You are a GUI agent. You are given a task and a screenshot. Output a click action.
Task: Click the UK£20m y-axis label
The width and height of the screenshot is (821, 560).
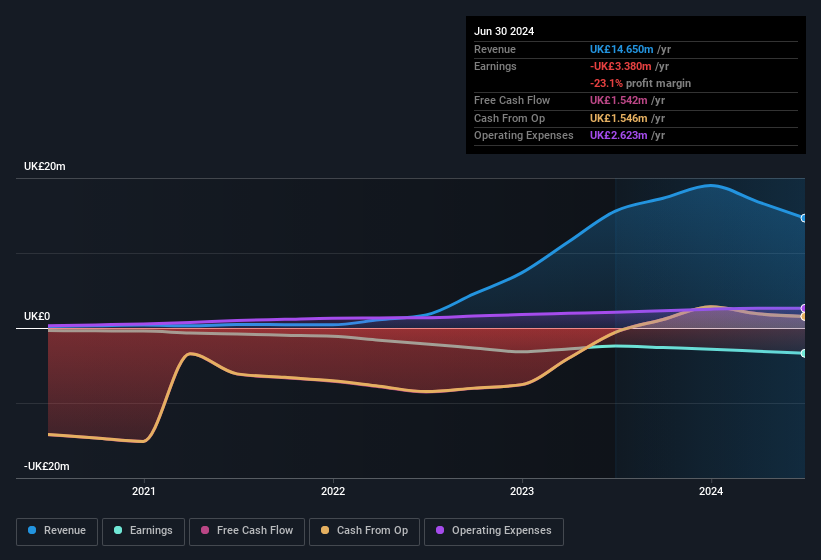(45, 166)
